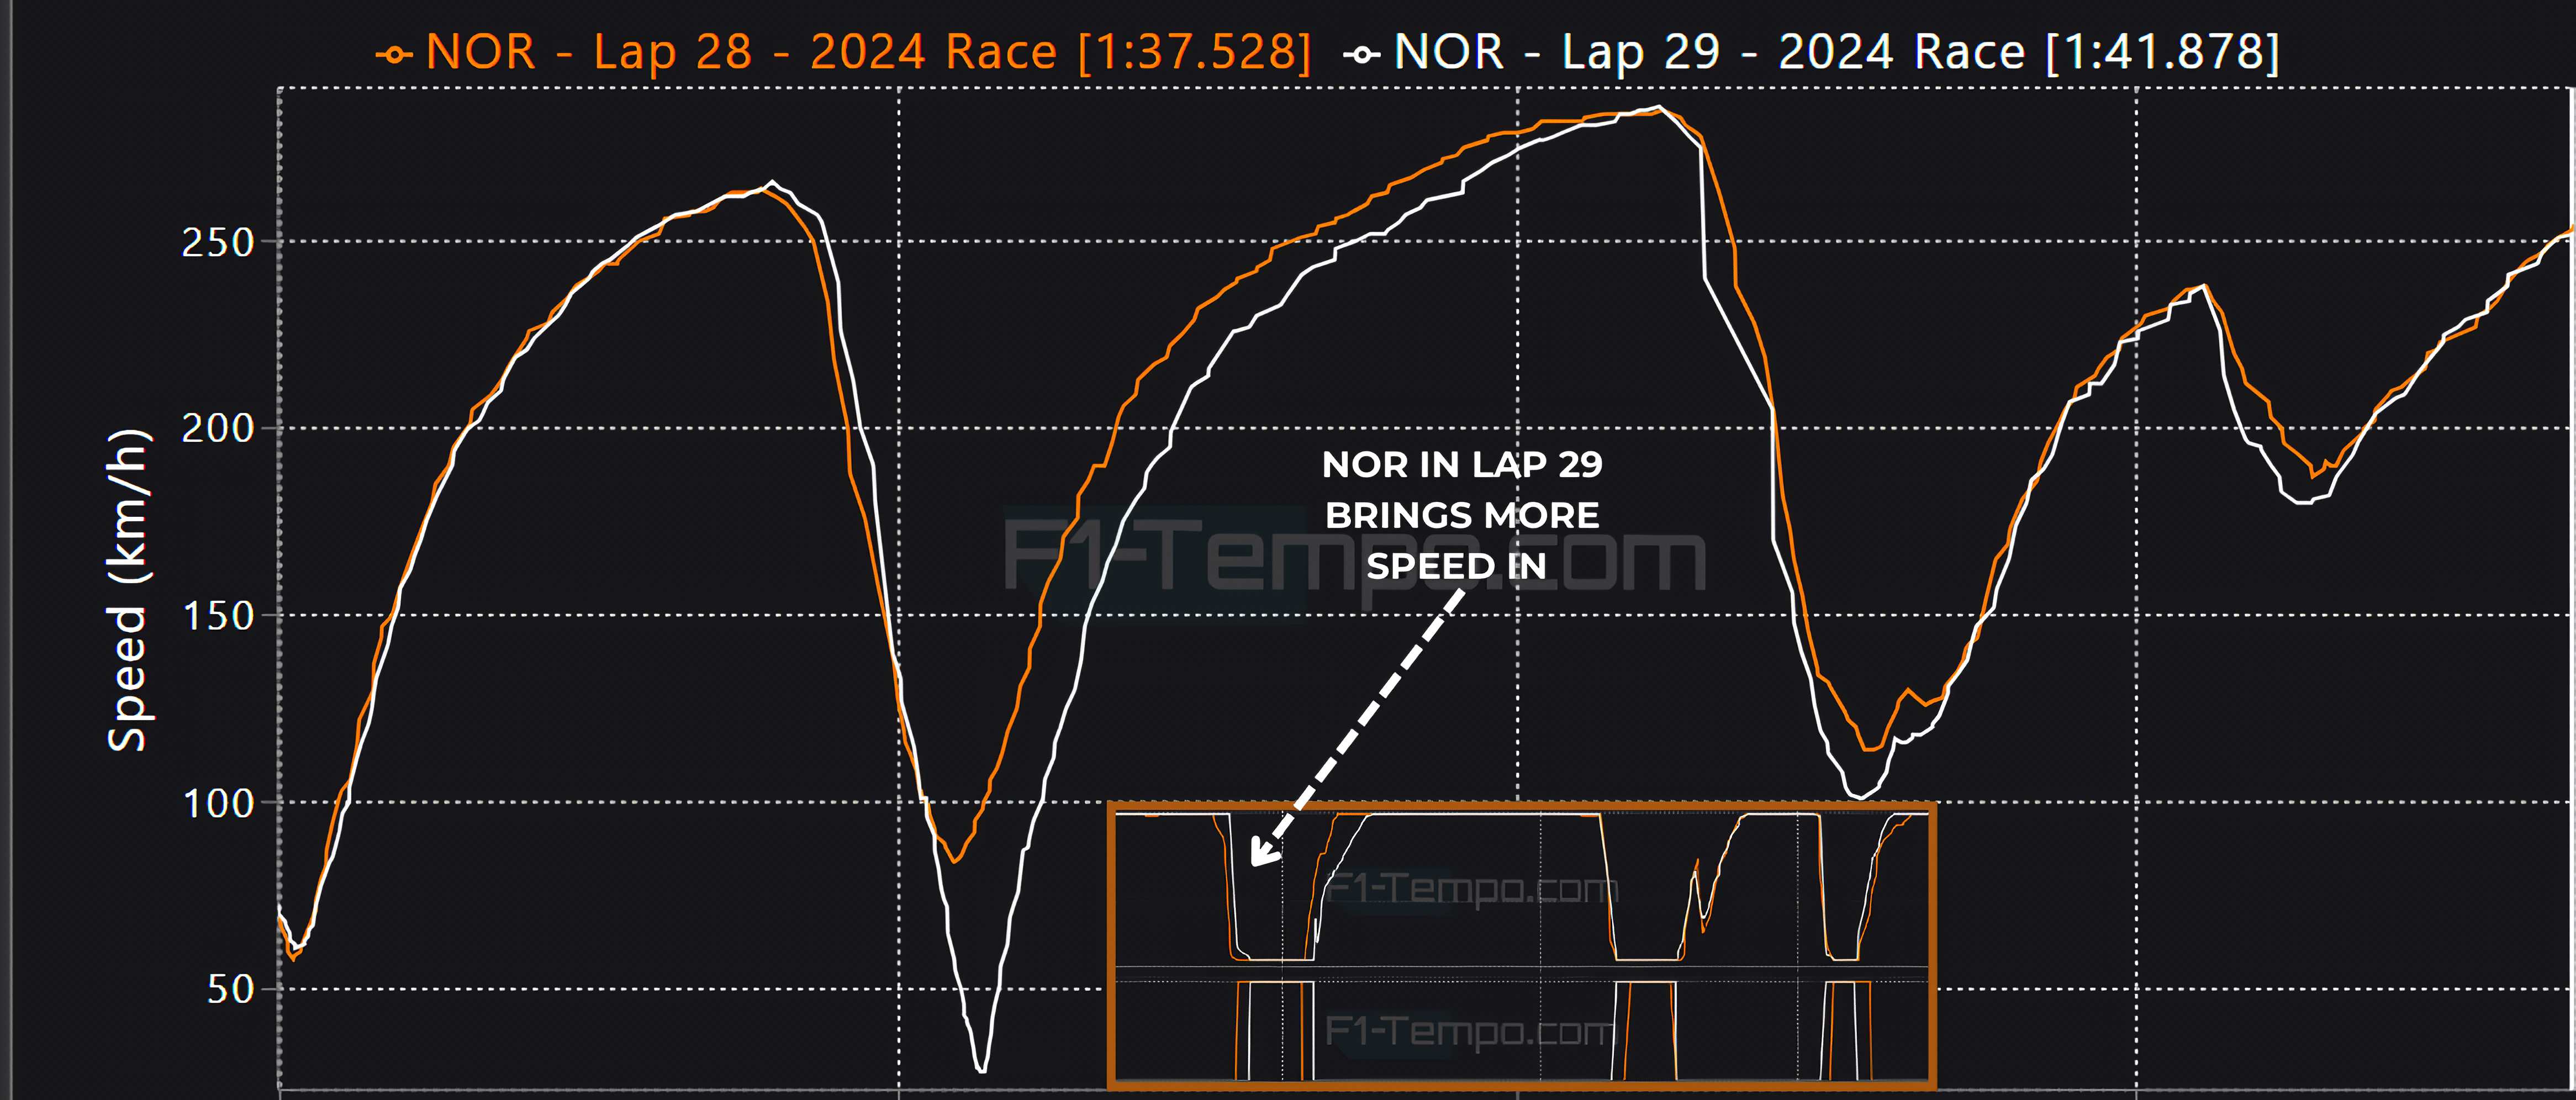Click the orange Lap 28 legend marker
The image size is (2576, 1100).
coord(394,55)
